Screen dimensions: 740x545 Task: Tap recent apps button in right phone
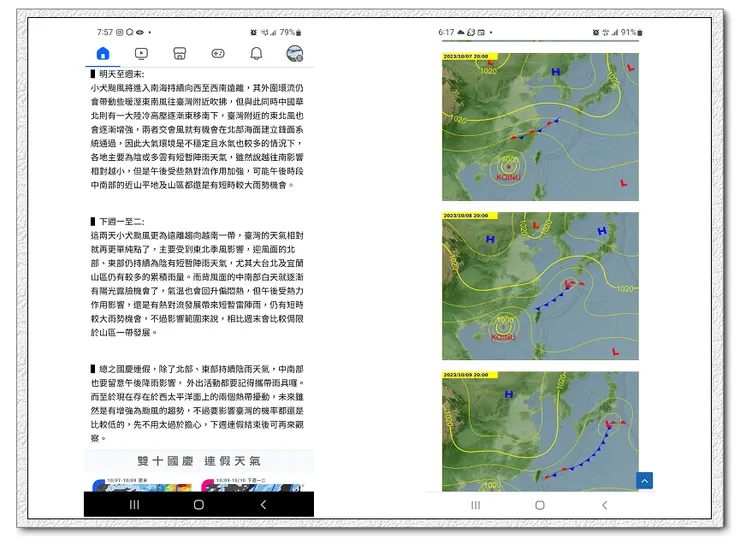[x=476, y=505]
